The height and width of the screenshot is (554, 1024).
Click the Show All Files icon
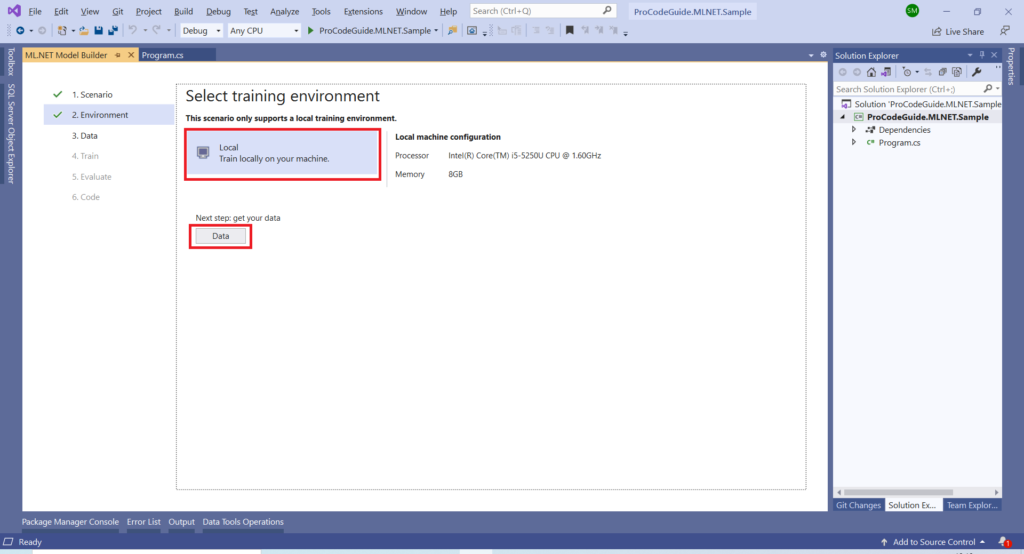[957, 73]
